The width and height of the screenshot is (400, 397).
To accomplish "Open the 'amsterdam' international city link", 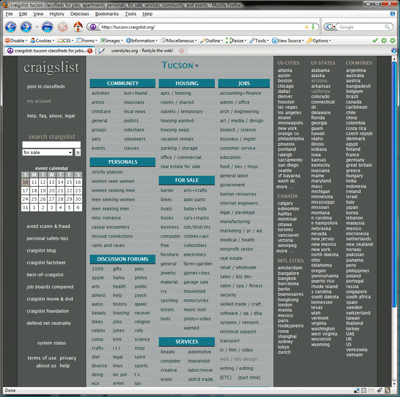I will 290,268.
